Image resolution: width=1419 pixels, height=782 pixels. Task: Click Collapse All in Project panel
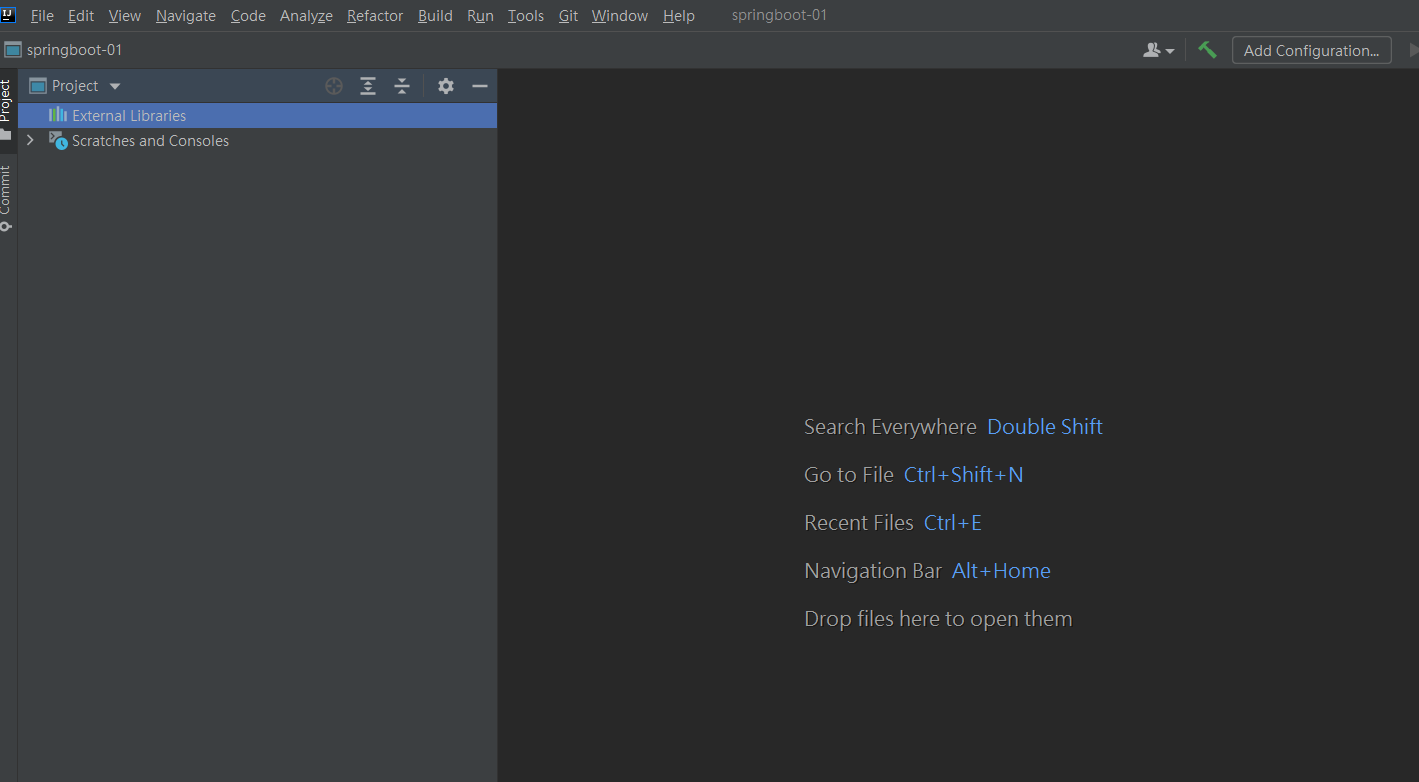click(x=402, y=86)
